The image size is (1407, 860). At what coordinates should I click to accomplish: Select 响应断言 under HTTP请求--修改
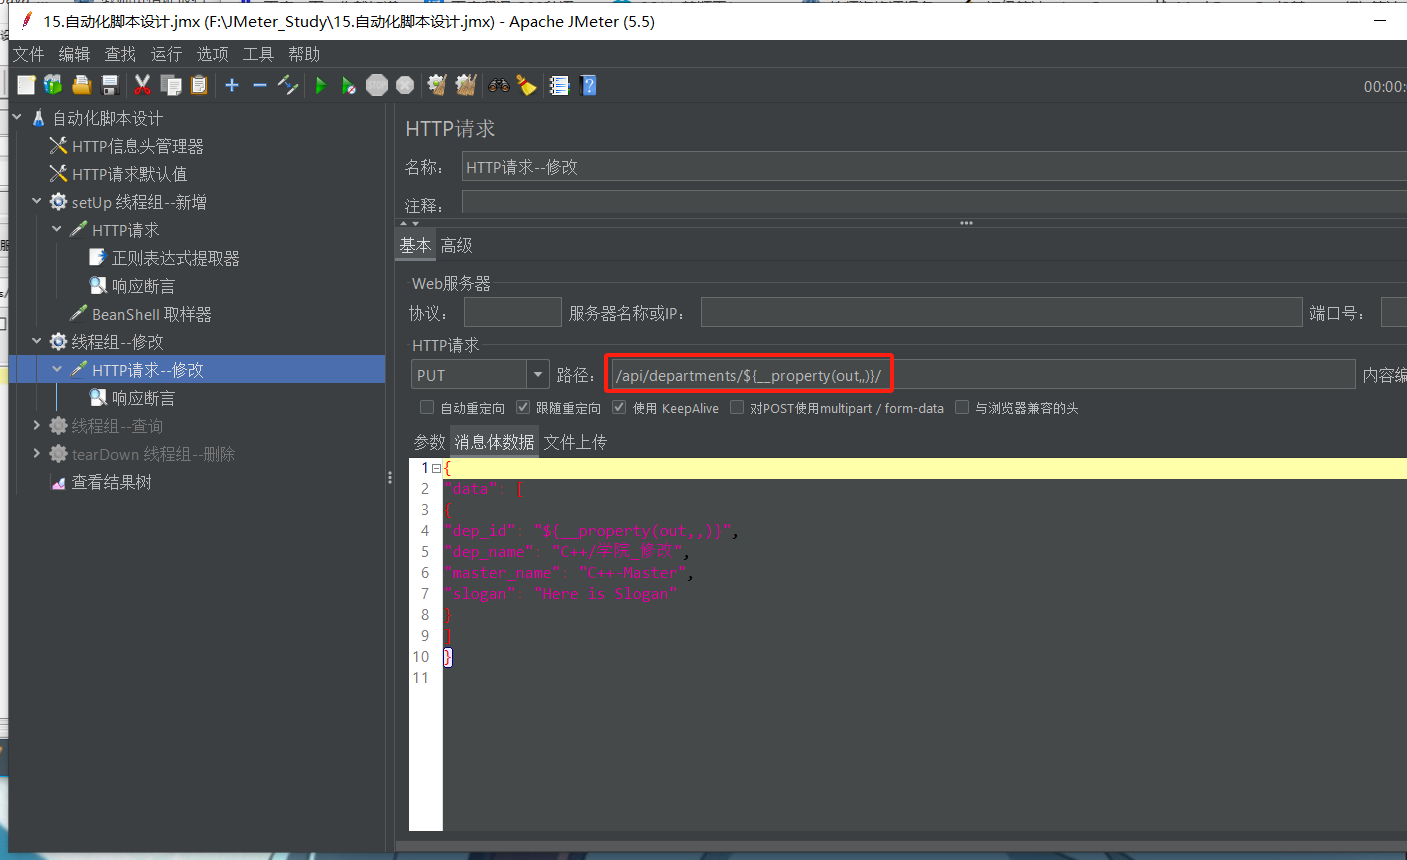[x=143, y=398]
